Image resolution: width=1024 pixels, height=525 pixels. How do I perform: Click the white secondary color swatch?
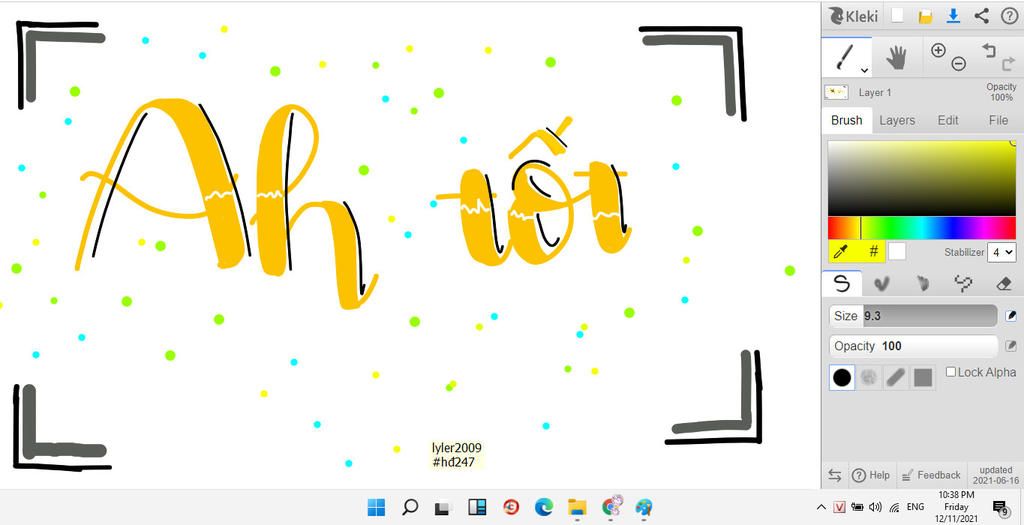tap(897, 251)
